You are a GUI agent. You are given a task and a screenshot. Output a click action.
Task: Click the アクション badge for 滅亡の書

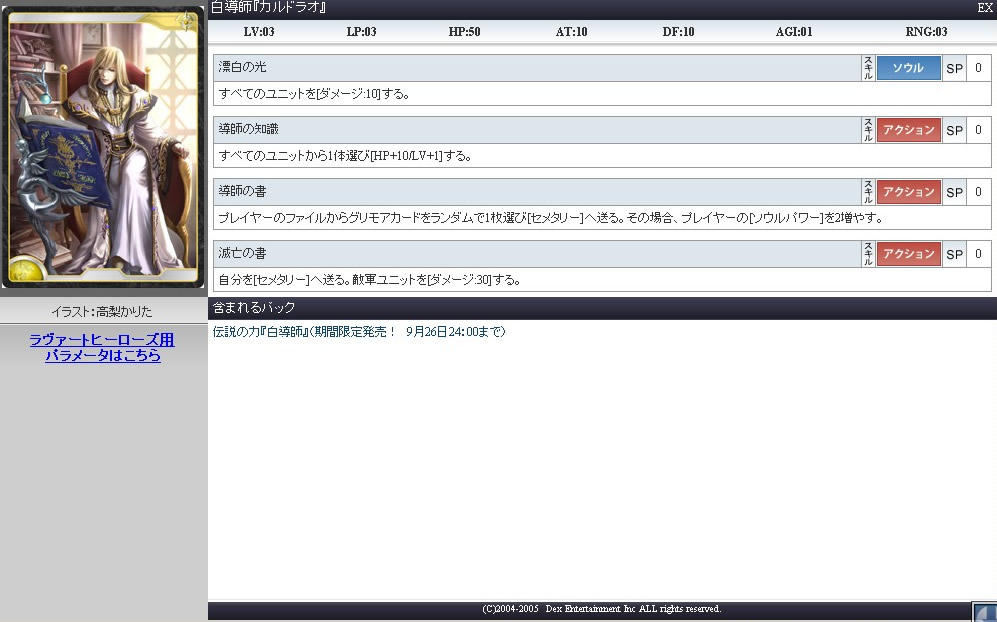[x=908, y=254]
